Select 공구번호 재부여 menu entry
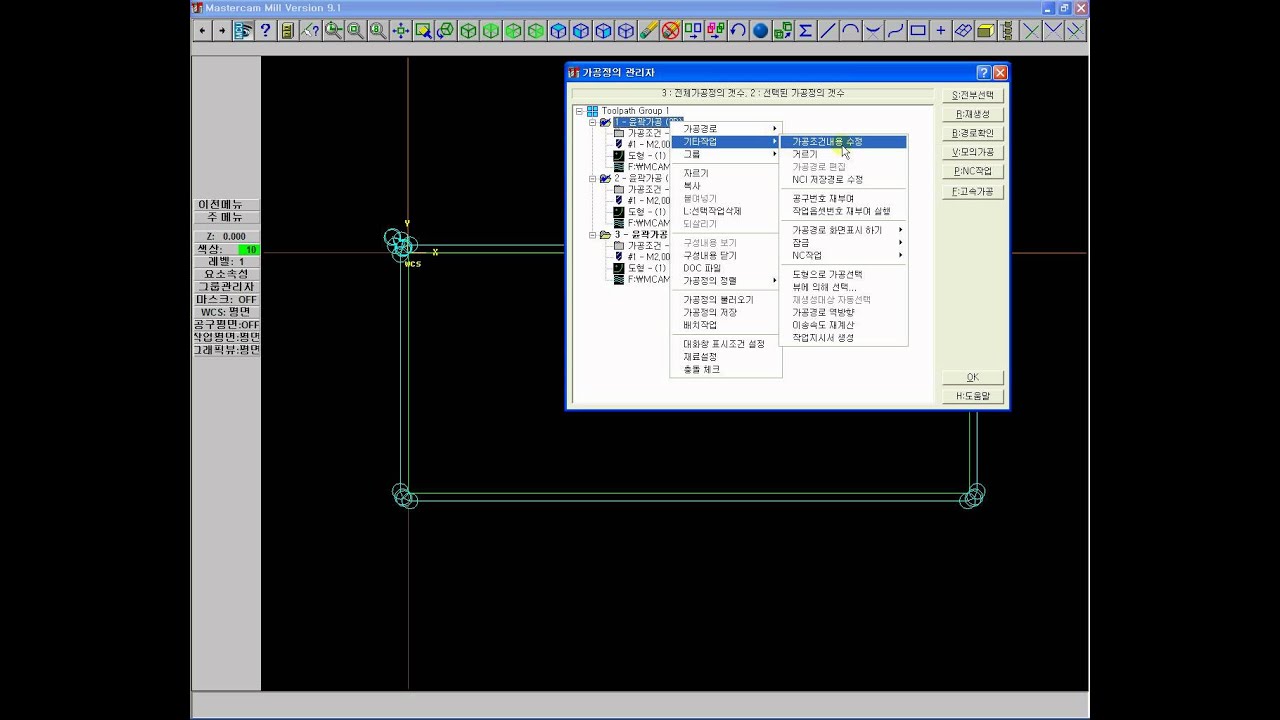The height and width of the screenshot is (720, 1280). [843, 199]
